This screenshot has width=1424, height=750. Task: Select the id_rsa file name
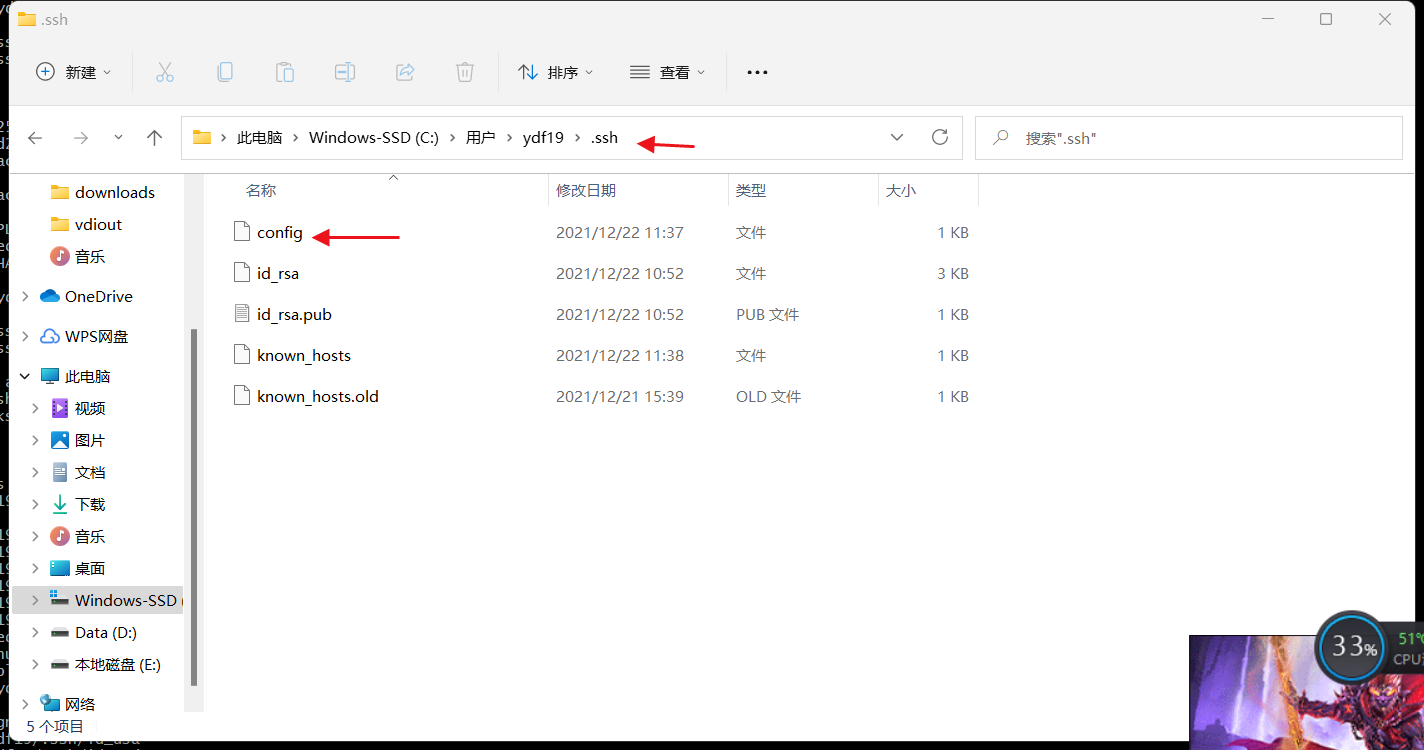click(278, 273)
